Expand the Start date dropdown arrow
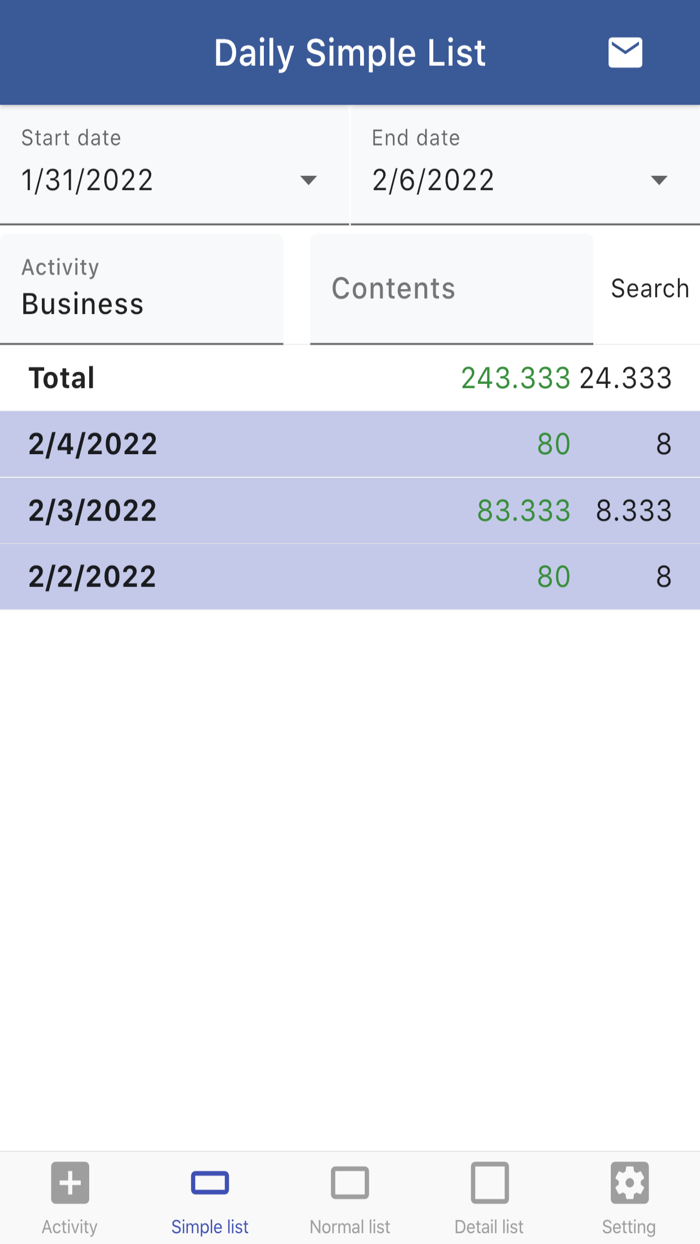The height and width of the screenshot is (1244, 700). [x=308, y=181]
